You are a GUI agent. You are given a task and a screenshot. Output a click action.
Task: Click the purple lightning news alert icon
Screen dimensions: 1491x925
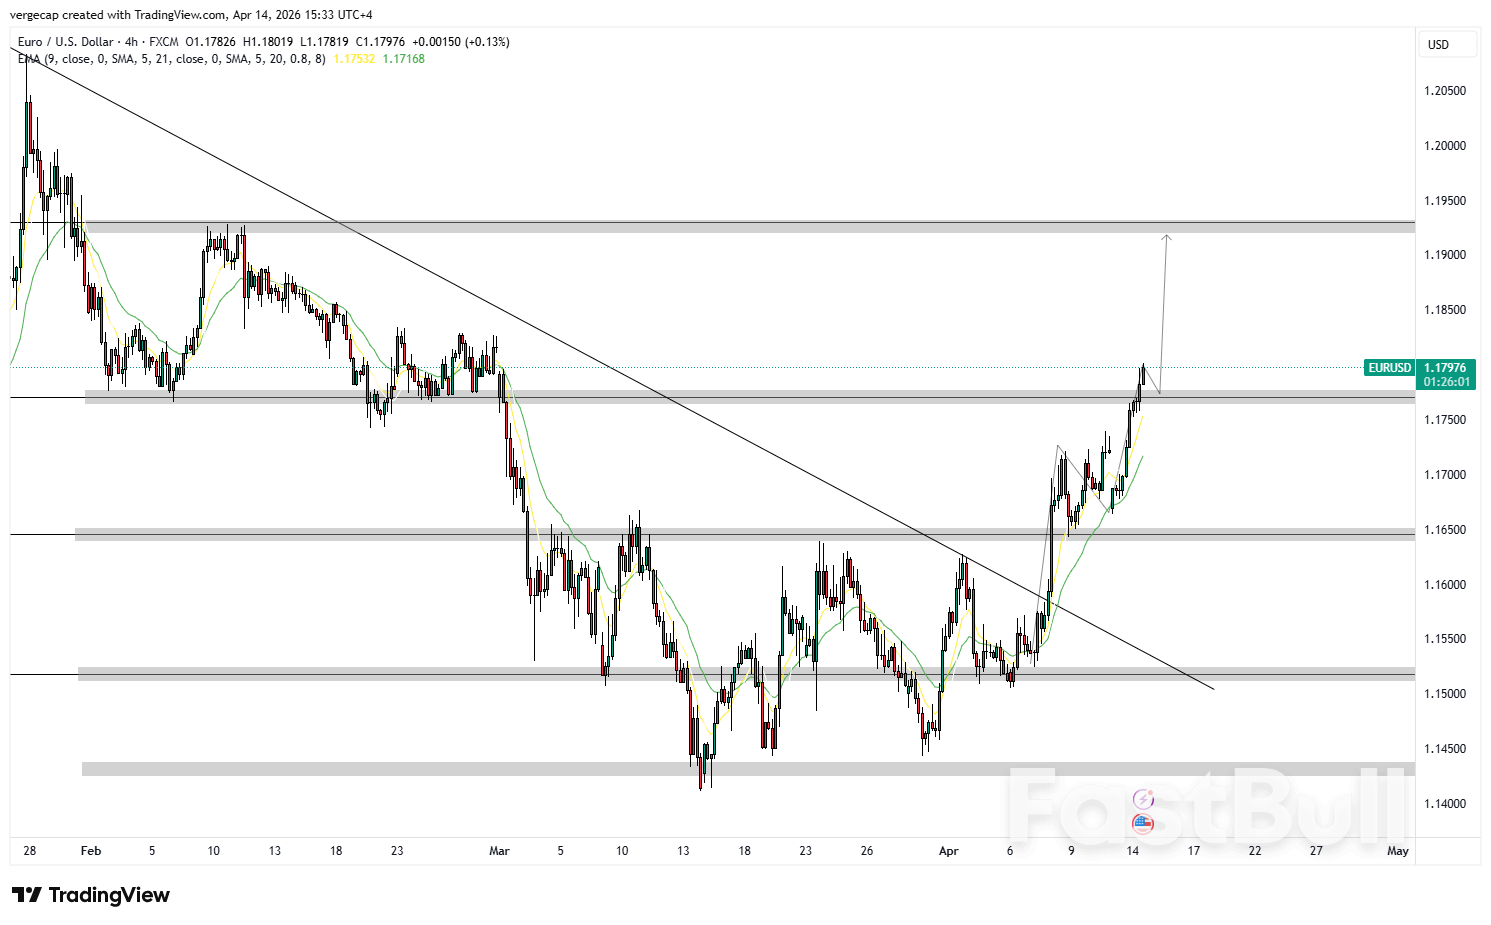(x=1145, y=798)
